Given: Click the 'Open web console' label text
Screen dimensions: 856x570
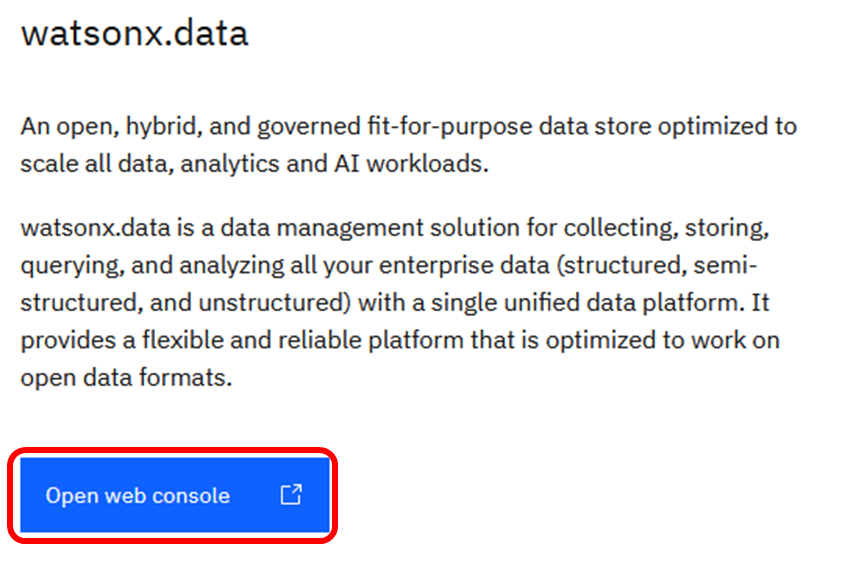Looking at the screenshot, I should pyautogui.click(x=138, y=496).
